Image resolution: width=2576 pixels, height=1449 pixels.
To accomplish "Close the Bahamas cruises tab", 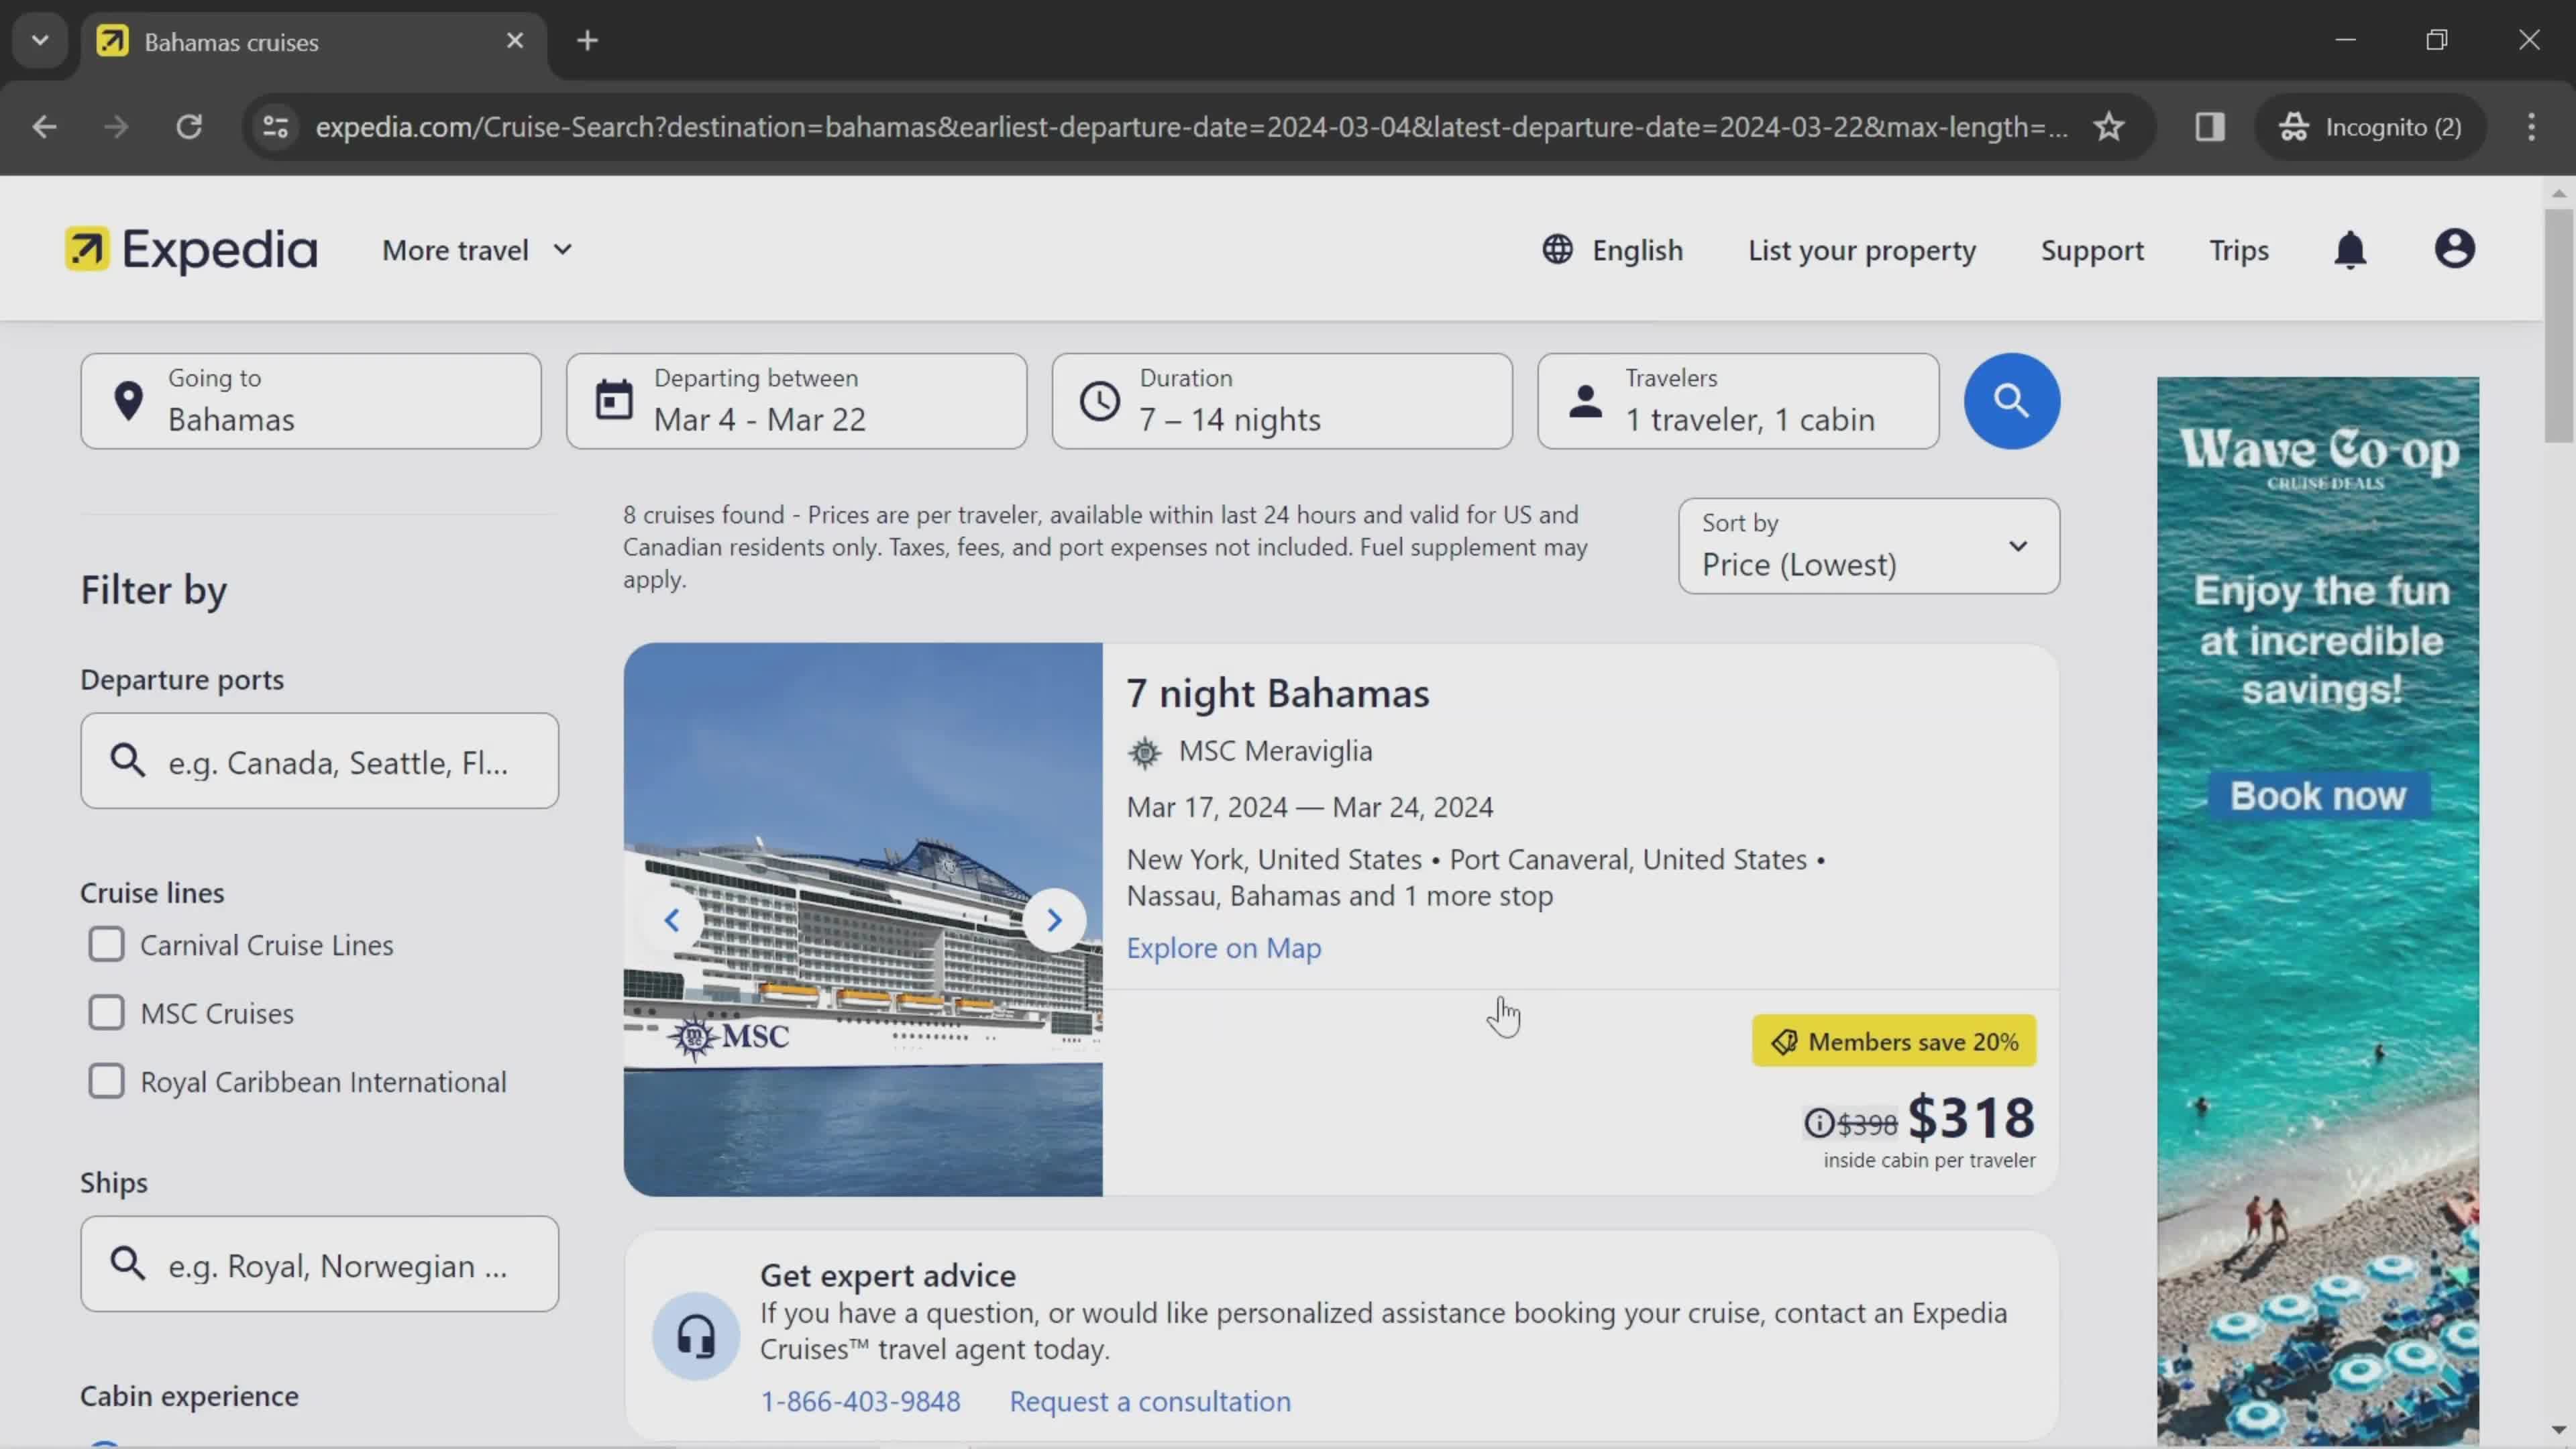I will [x=515, y=41].
